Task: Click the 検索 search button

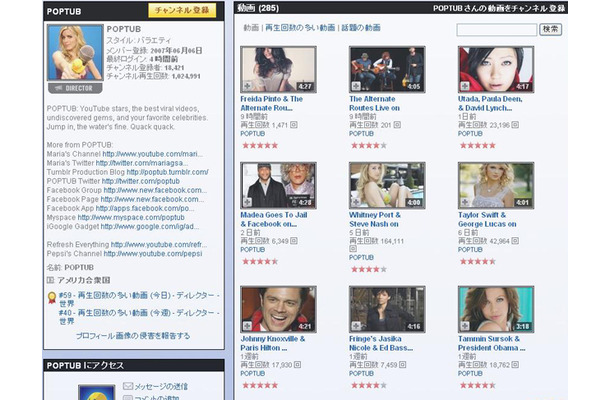Action: 550,29
